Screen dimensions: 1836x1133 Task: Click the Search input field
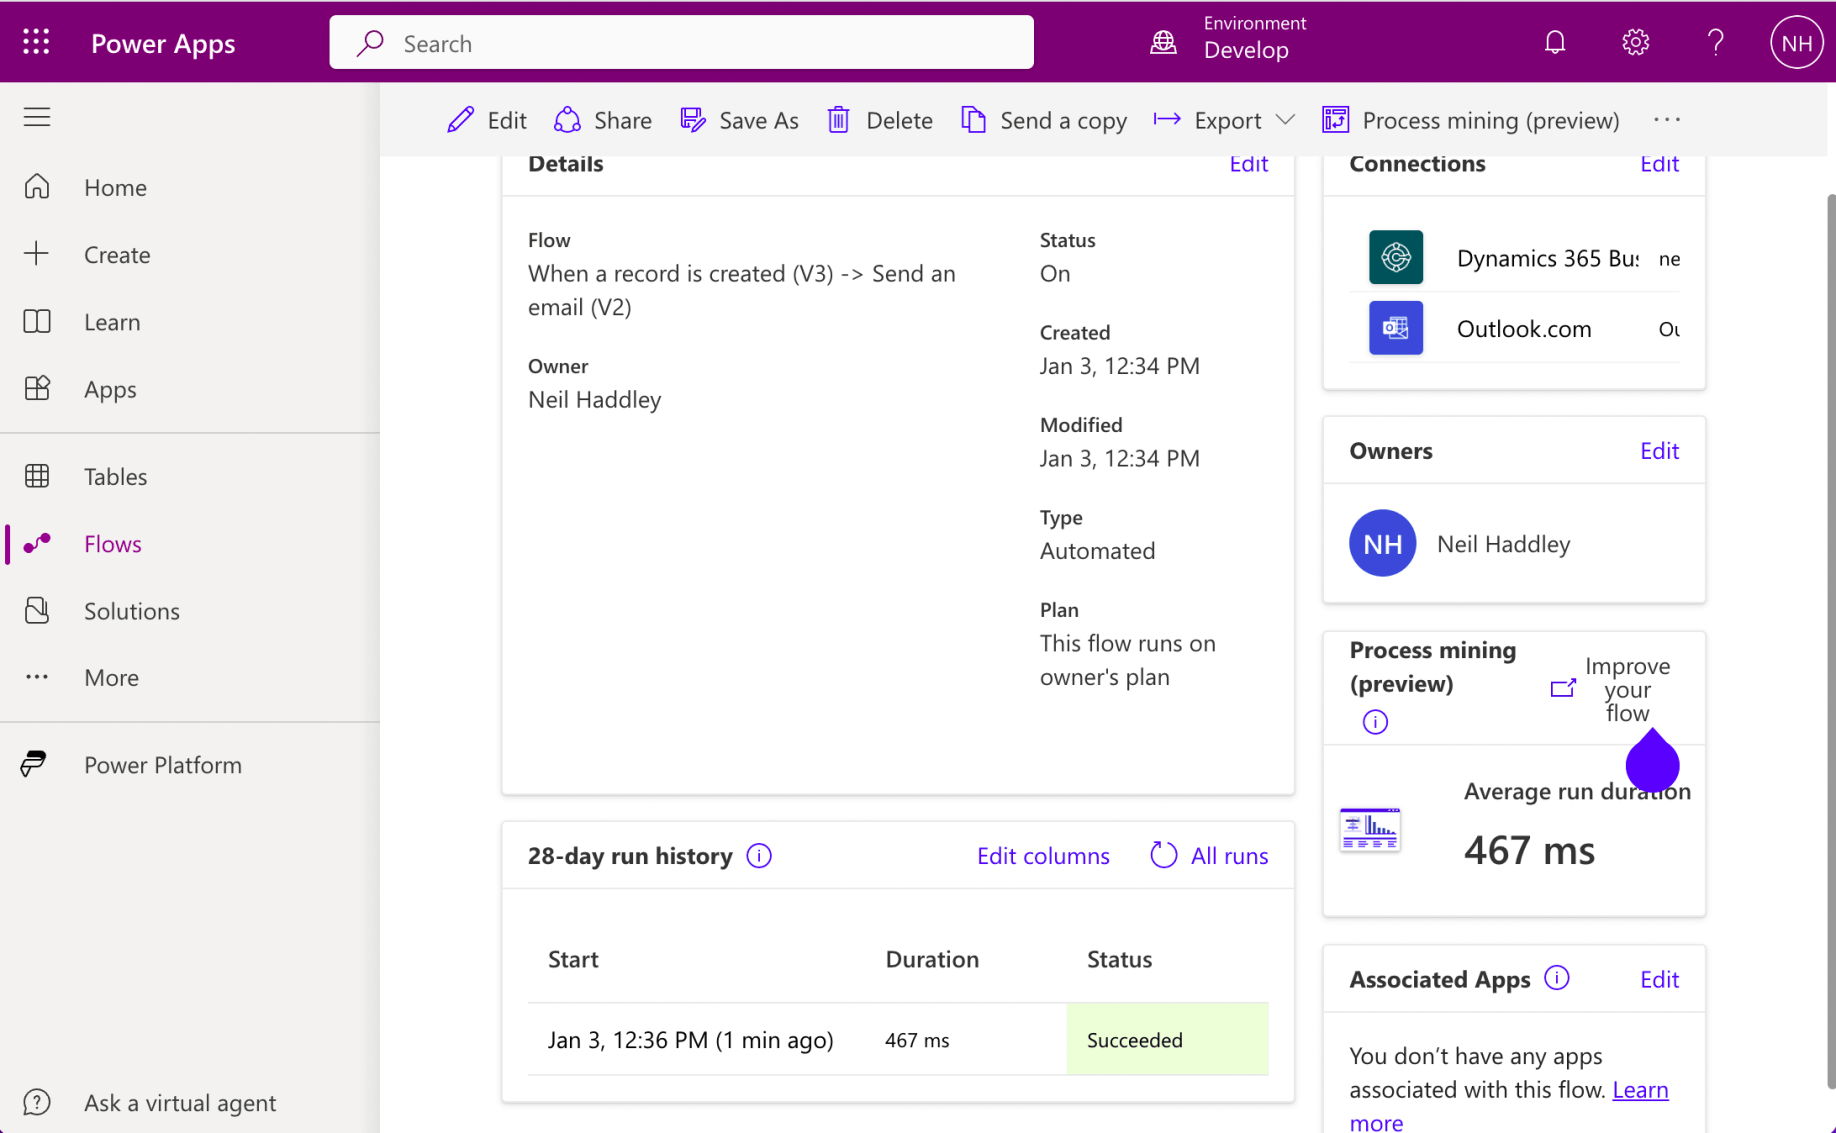681,43
